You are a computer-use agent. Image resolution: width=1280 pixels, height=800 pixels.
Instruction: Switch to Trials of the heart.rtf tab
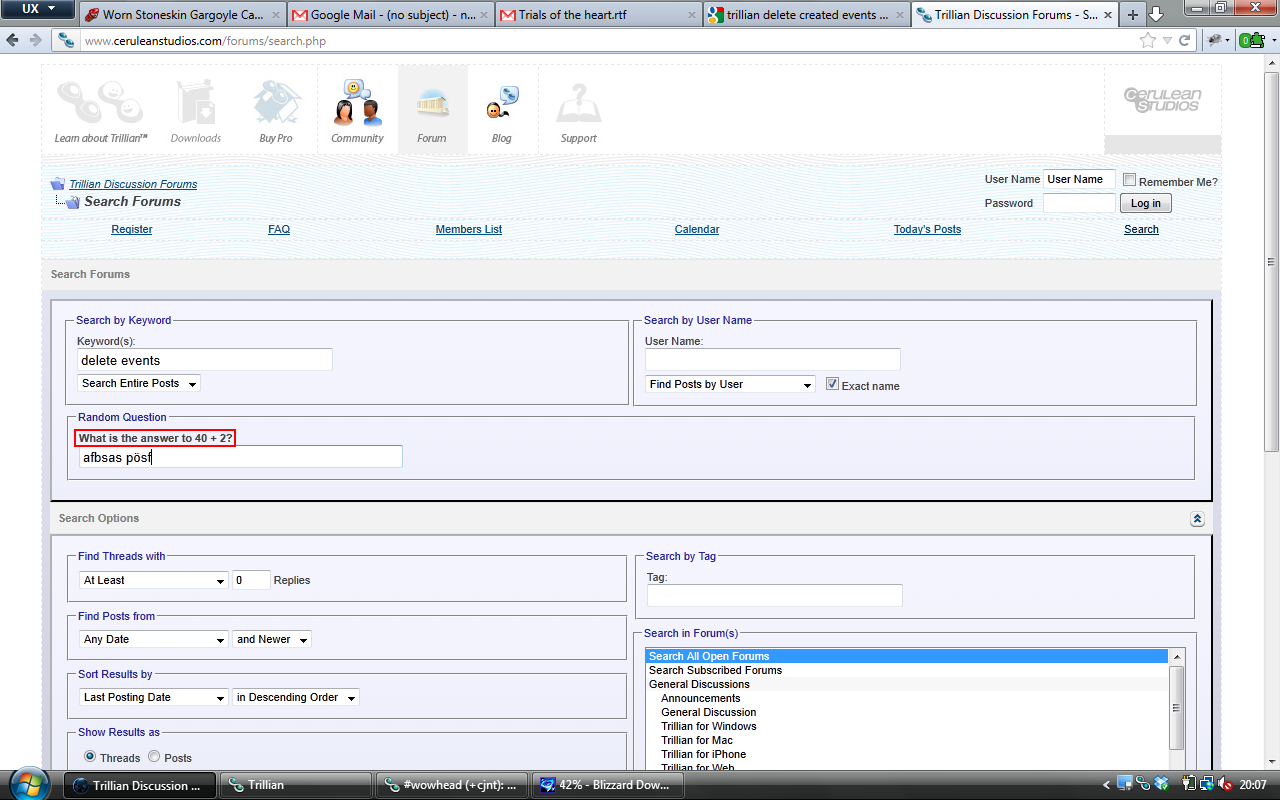[x=599, y=15]
